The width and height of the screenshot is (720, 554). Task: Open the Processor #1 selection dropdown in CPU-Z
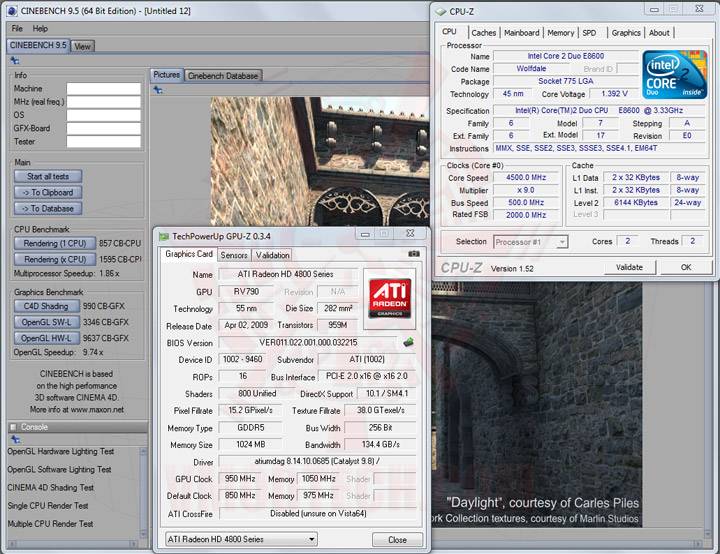[x=530, y=242]
